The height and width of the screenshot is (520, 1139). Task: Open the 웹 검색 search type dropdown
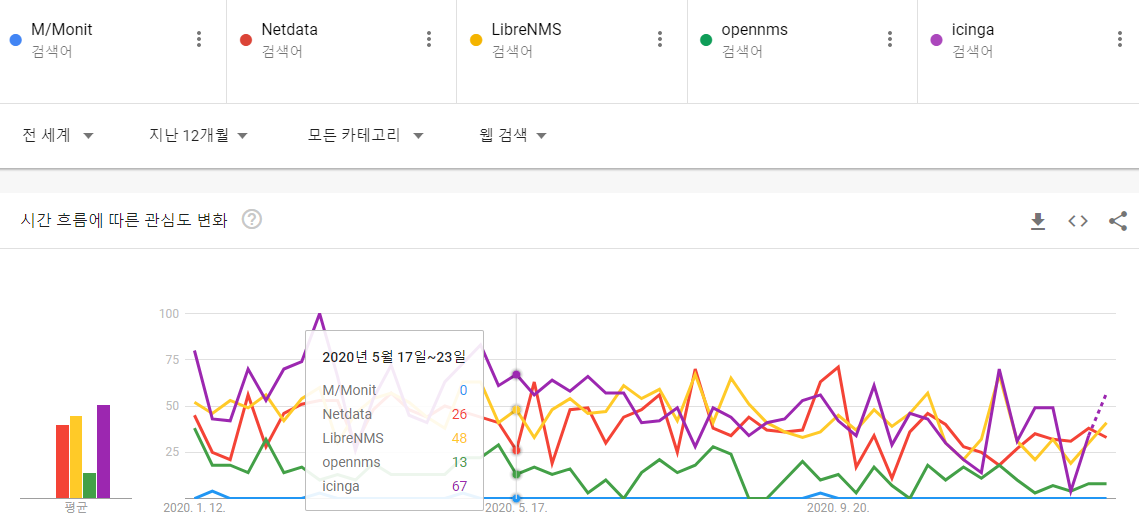tap(513, 136)
